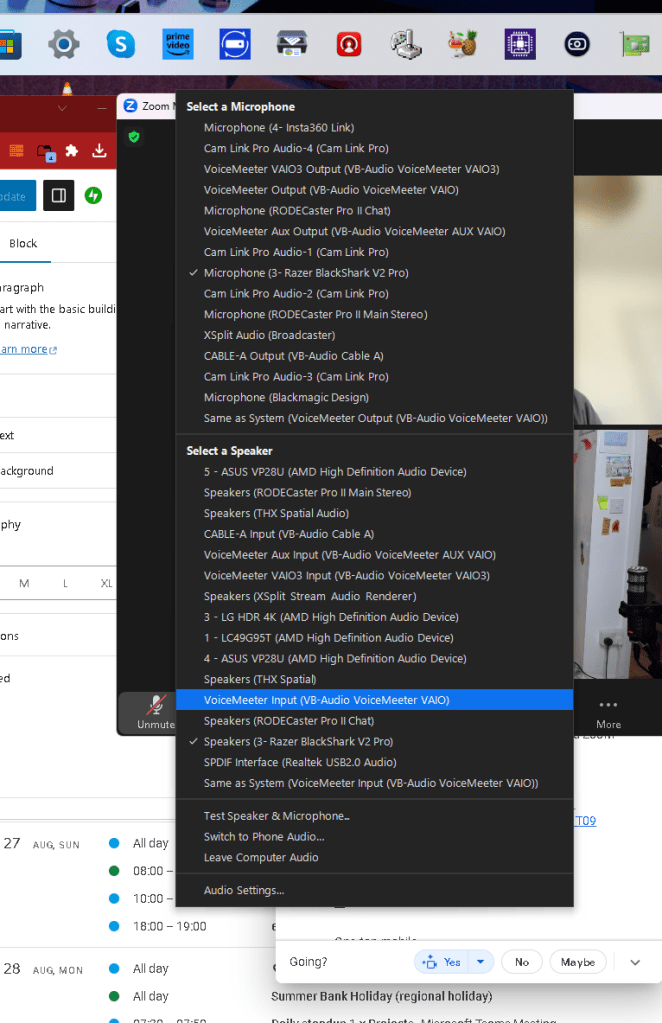Image resolution: width=662 pixels, height=1023 pixels.
Task: Toggle the settings sidebar panel icon
Action: pyautogui.click(x=59, y=196)
